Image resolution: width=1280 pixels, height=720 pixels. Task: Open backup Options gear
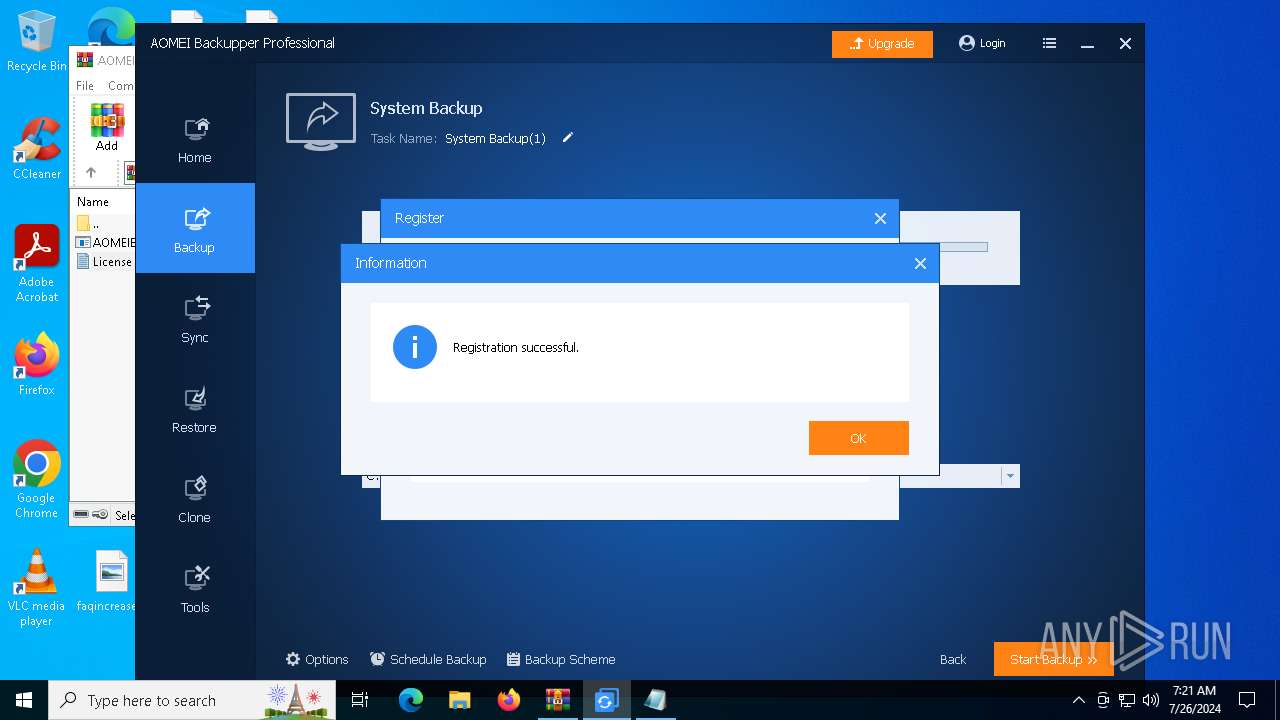pyautogui.click(x=317, y=659)
